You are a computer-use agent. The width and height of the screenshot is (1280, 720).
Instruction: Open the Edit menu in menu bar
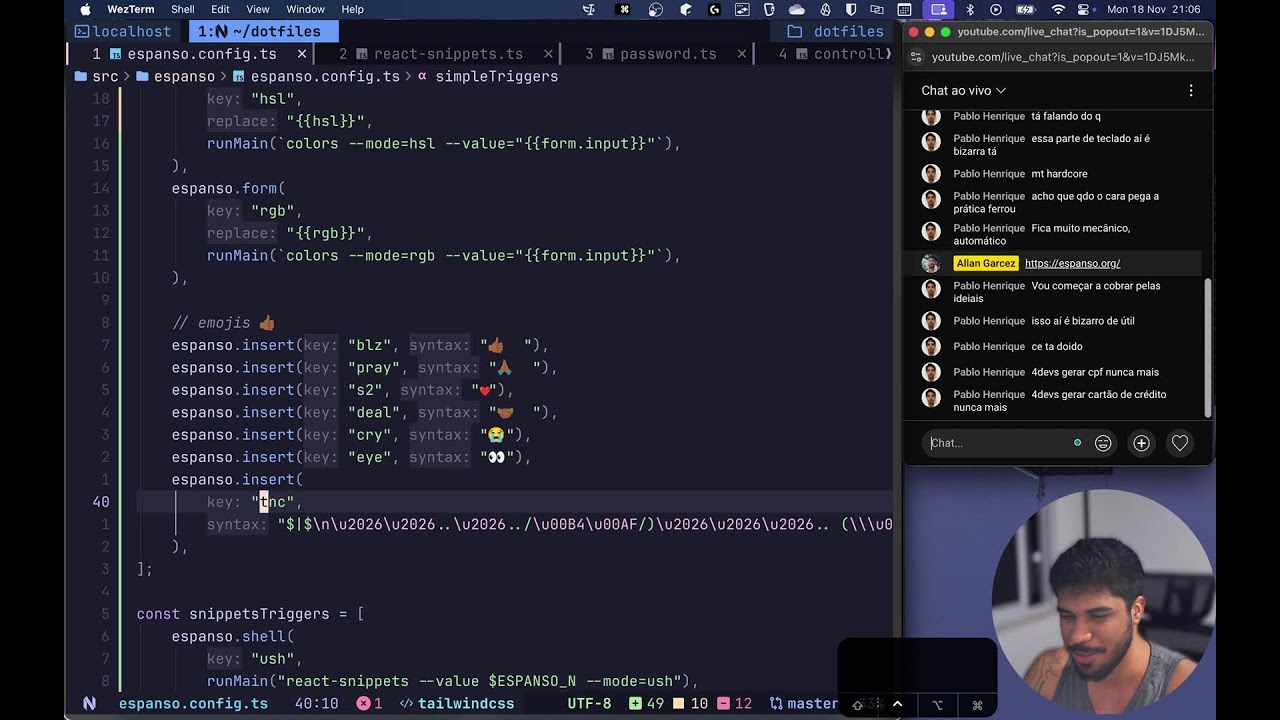(220, 9)
